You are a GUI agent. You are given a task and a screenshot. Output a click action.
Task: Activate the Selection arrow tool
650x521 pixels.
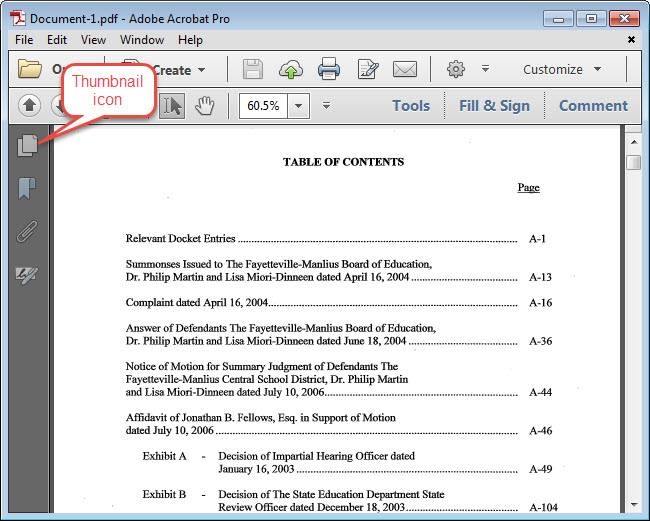point(172,106)
